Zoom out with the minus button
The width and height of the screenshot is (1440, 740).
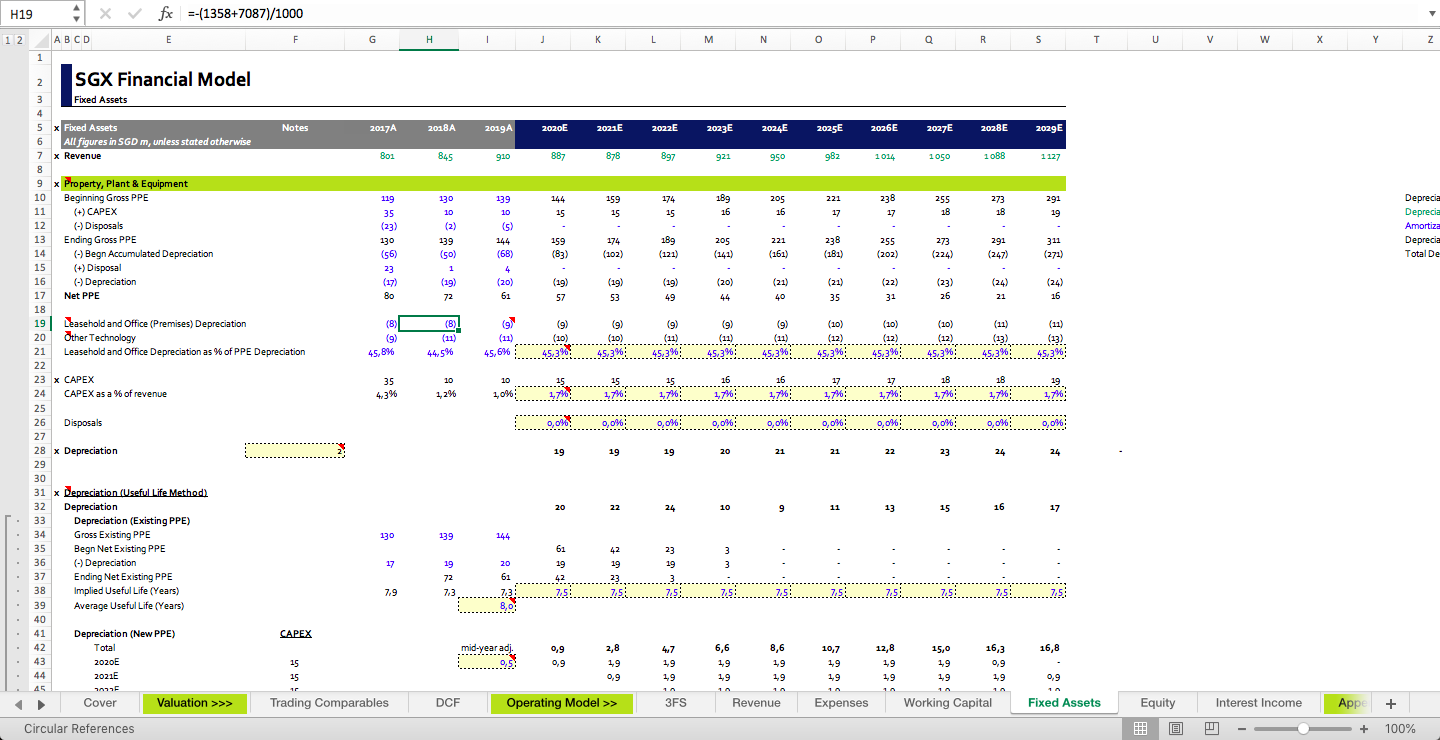[x=1243, y=729]
